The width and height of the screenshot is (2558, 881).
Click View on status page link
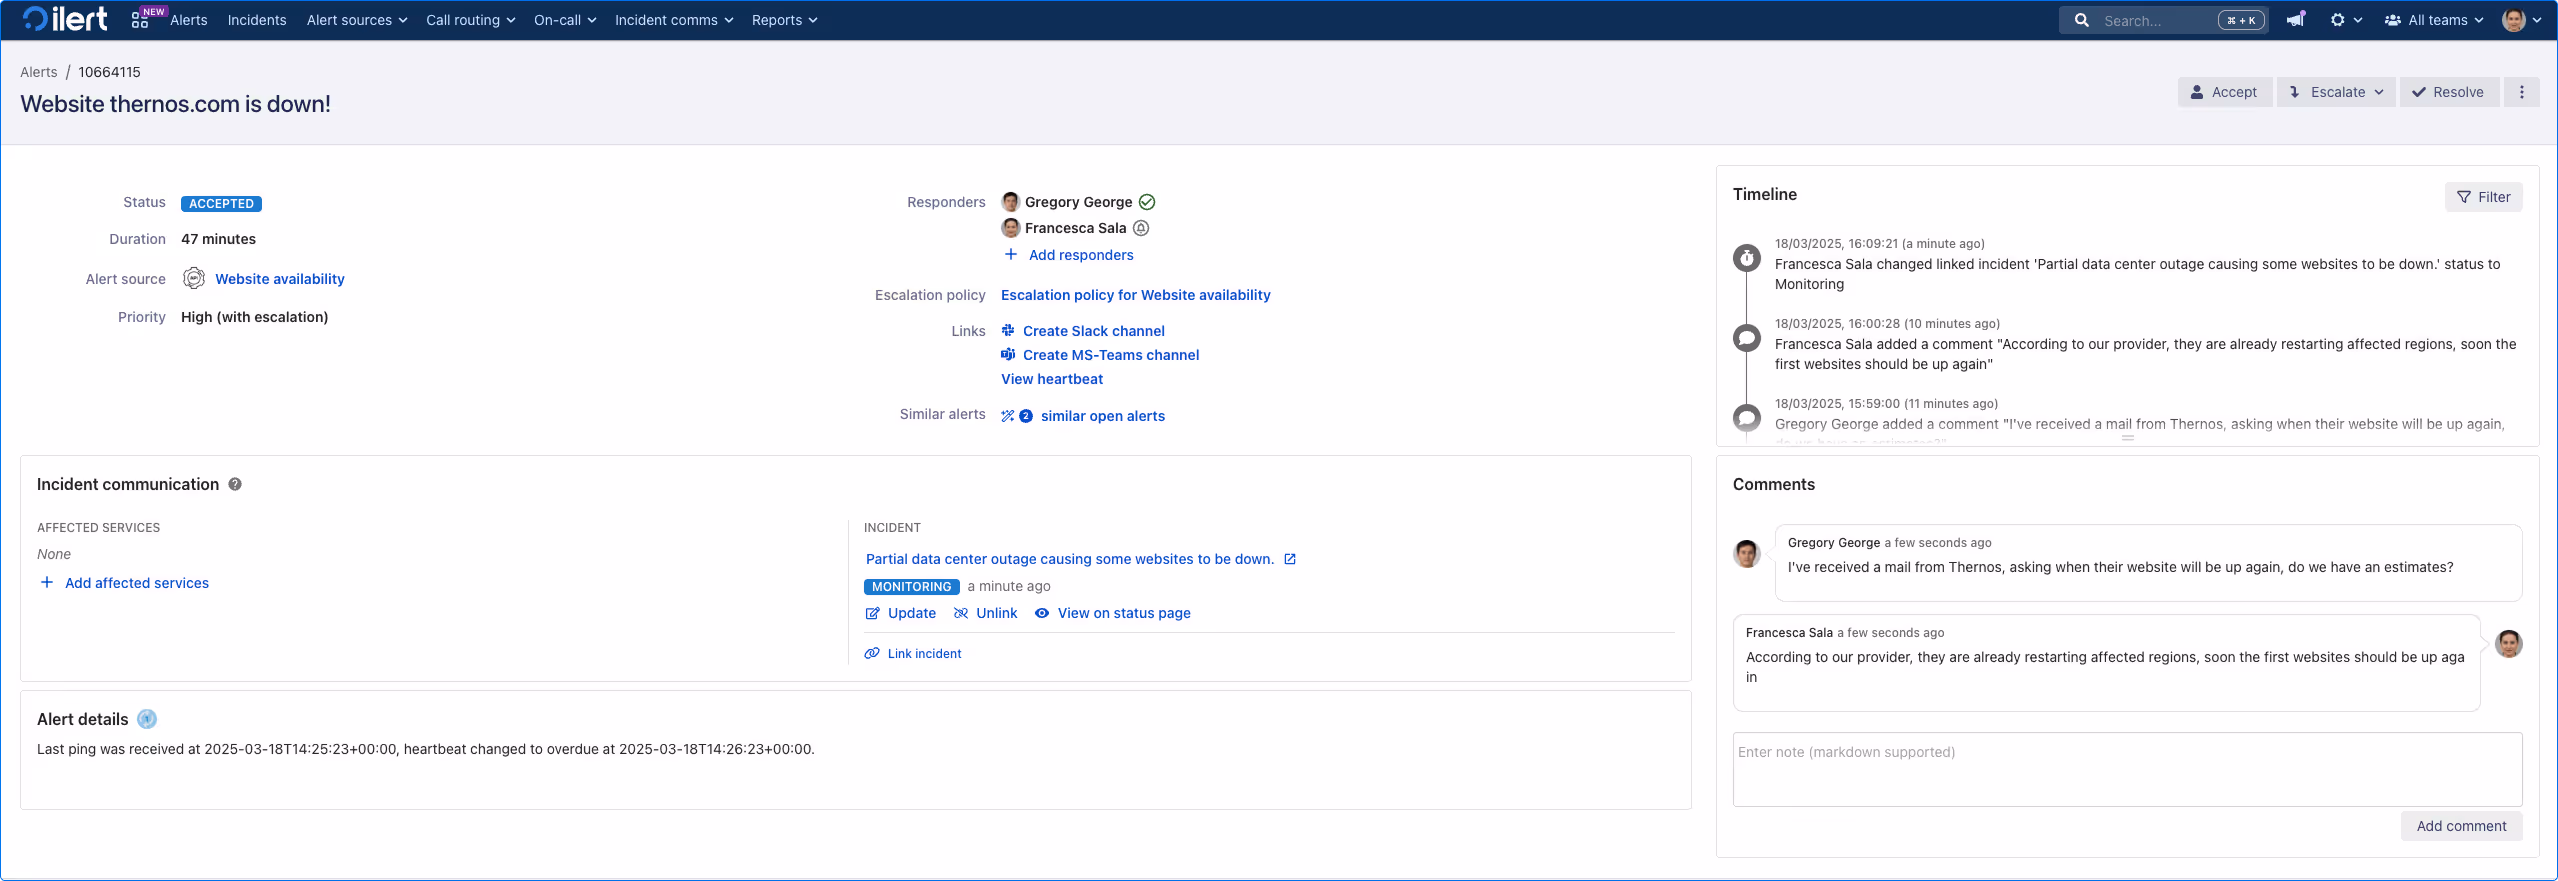(x=1124, y=613)
